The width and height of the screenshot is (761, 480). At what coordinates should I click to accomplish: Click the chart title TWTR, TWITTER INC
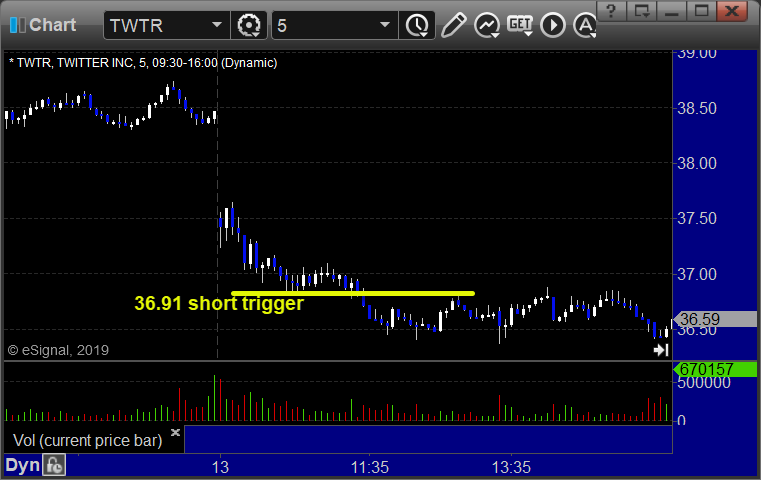click(143, 63)
